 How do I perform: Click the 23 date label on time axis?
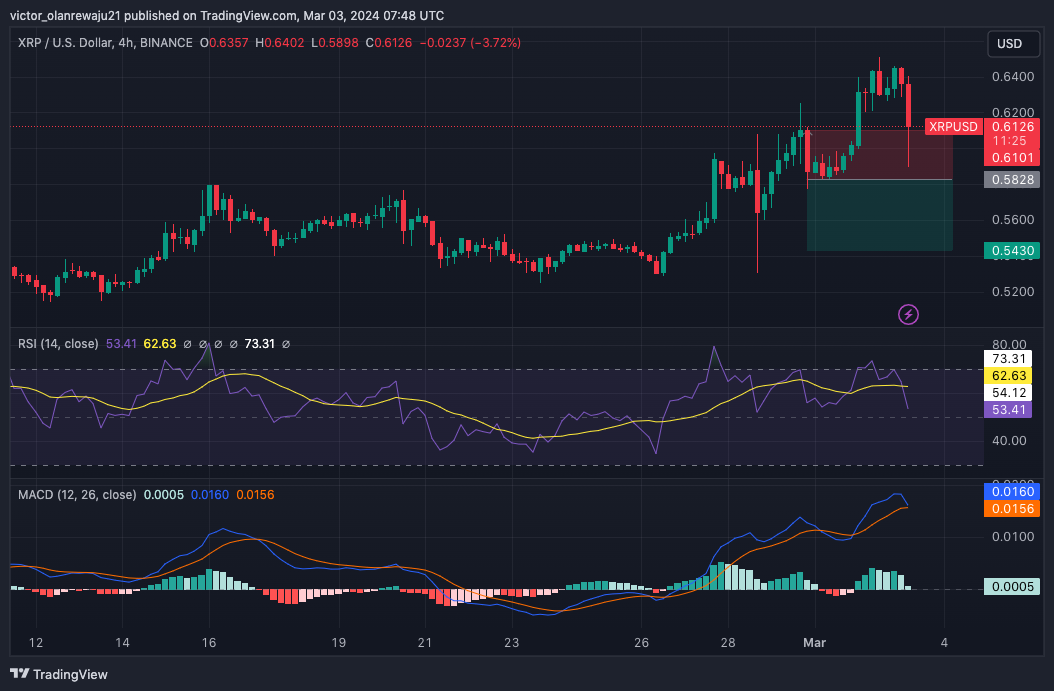point(512,643)
